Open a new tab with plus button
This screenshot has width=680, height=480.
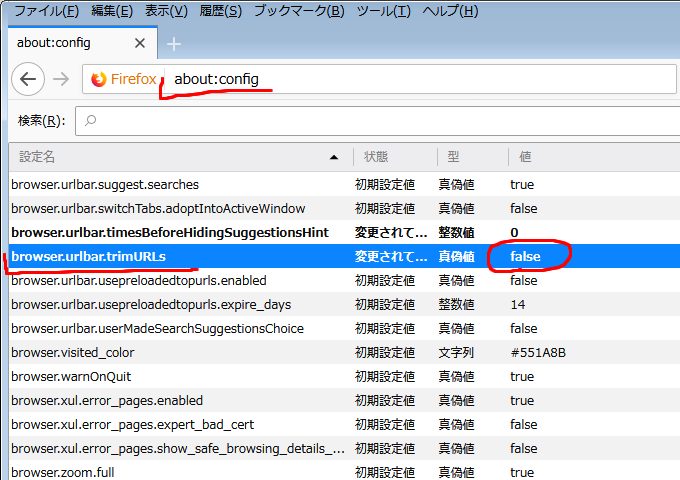click(174, 44)
